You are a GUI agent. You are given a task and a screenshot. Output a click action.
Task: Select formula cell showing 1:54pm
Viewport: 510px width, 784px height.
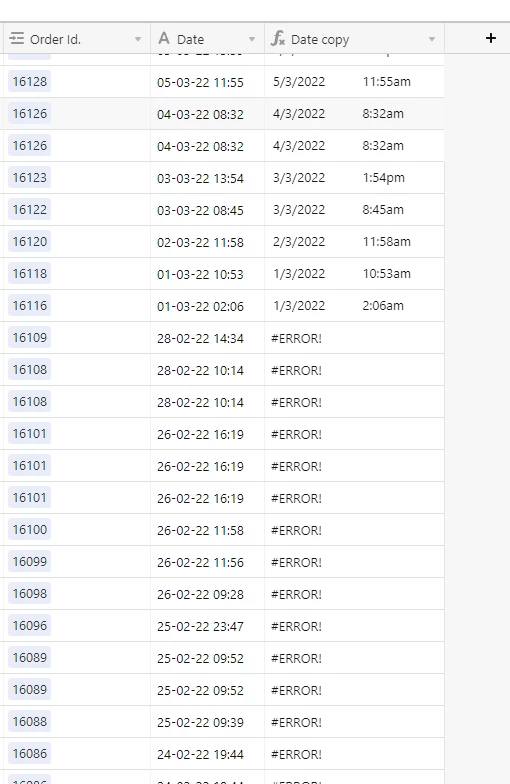pos(354,178)
